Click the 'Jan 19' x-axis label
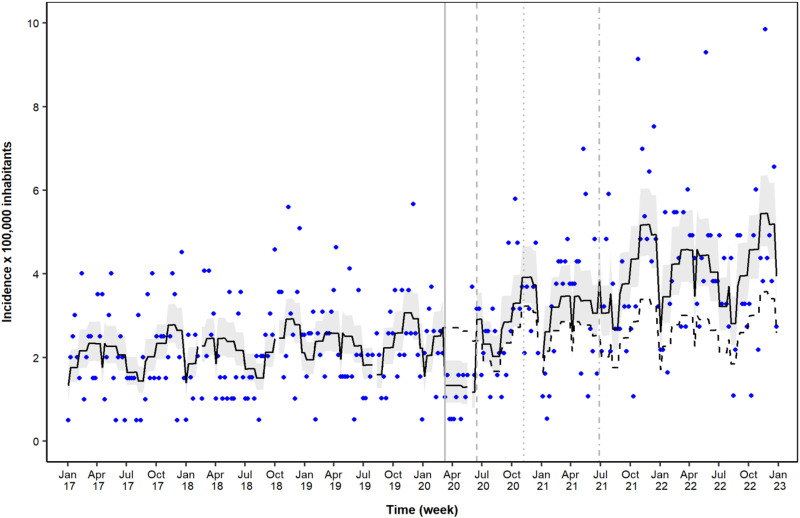800x518 pixels. 305,480
